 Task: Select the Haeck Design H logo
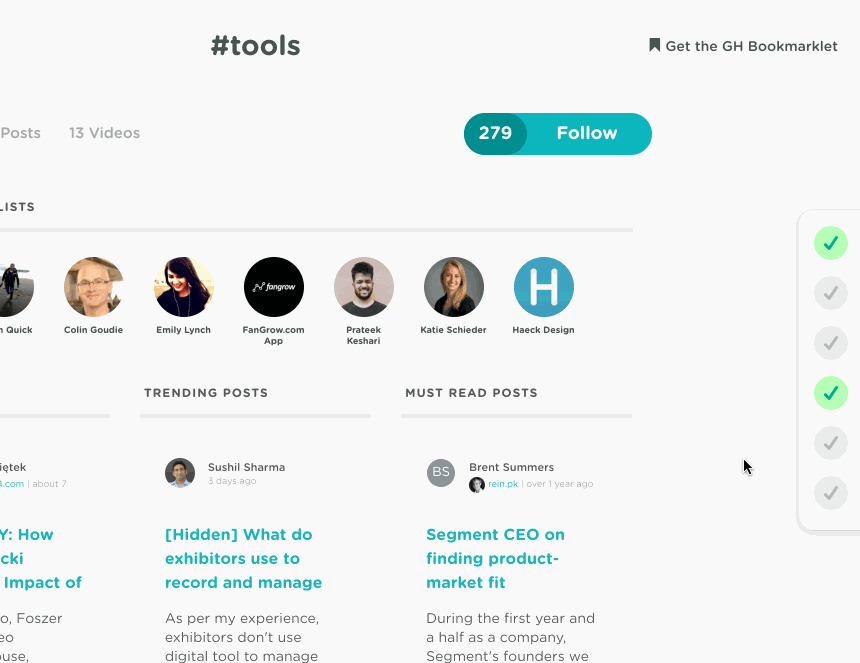(x=543, y=287)
